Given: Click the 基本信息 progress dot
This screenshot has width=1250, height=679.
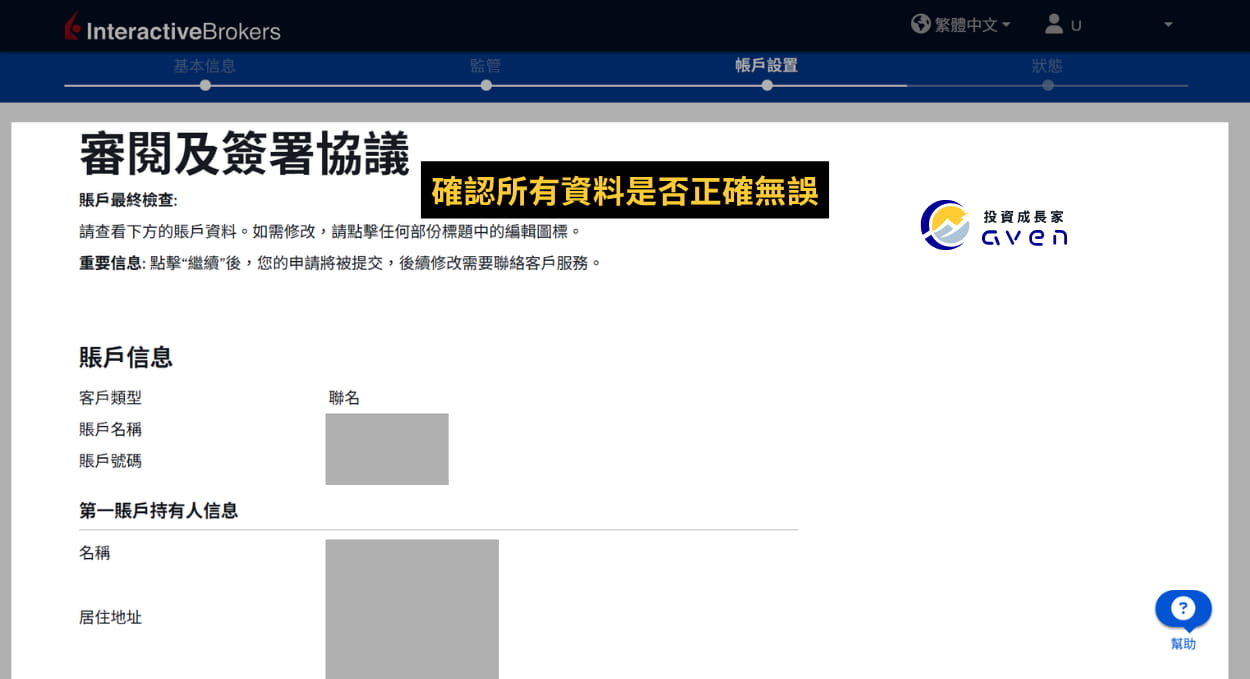Looking at the screenshot, I should [x=205, y=85].
